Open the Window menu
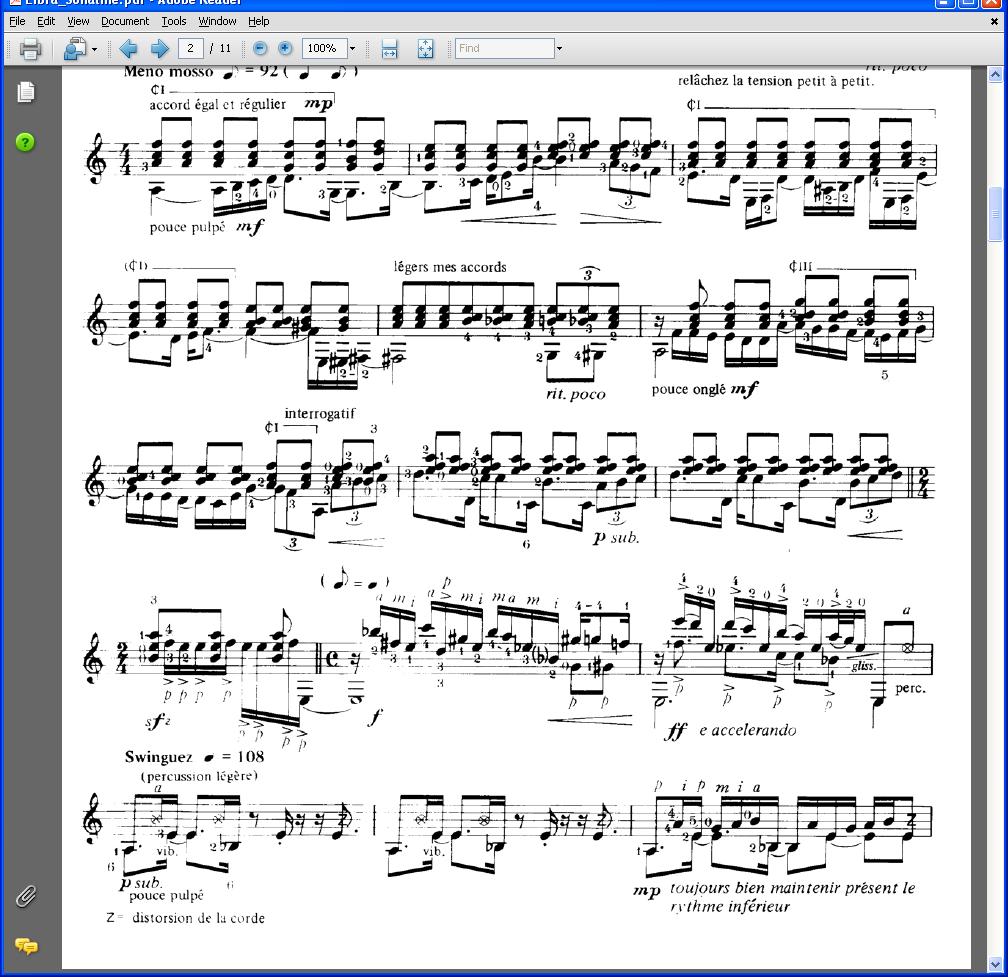Viewport: 1008px width, 977px height. click(x=217, y=21)
